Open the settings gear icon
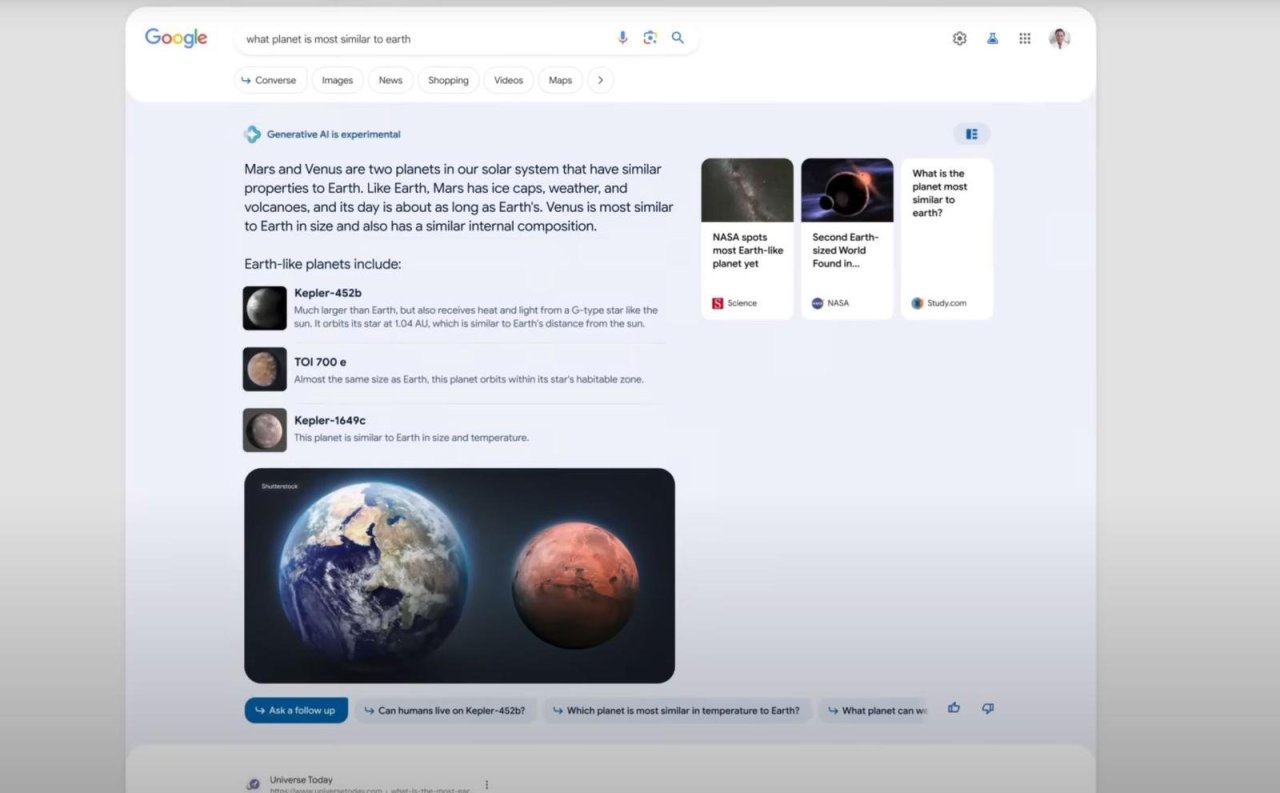 [x=959, y=38]
